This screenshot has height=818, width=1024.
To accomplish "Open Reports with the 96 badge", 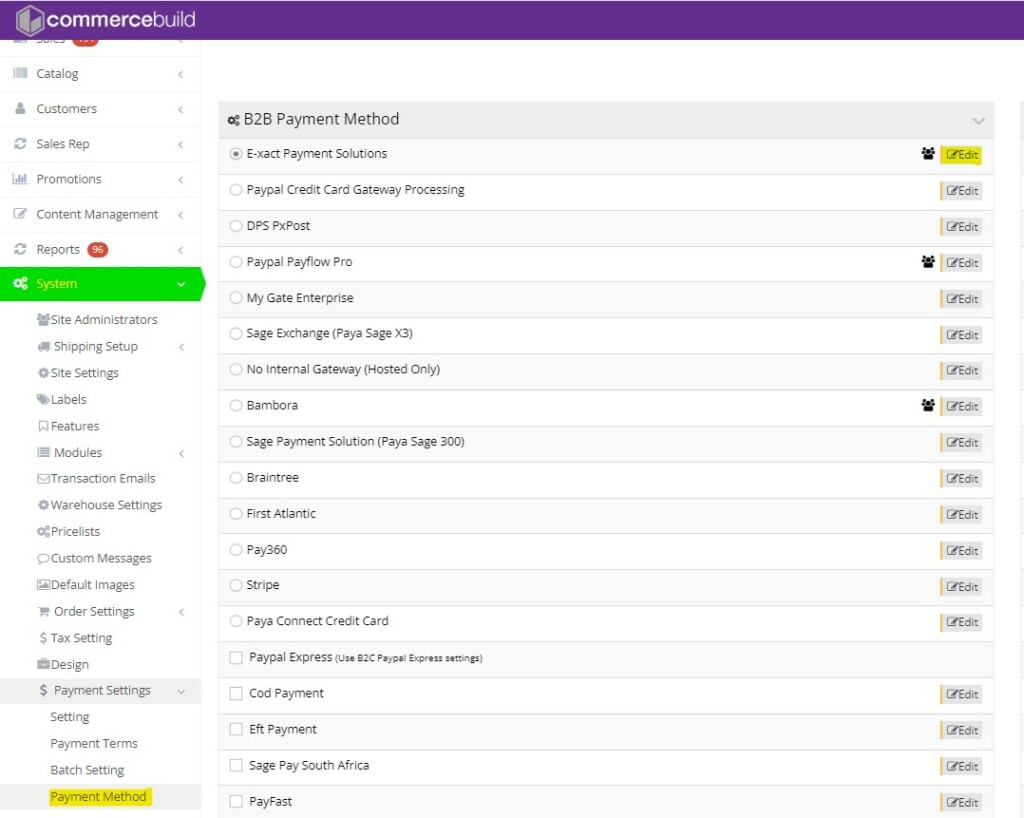I will pyautogui.click(x=58, y=249).
